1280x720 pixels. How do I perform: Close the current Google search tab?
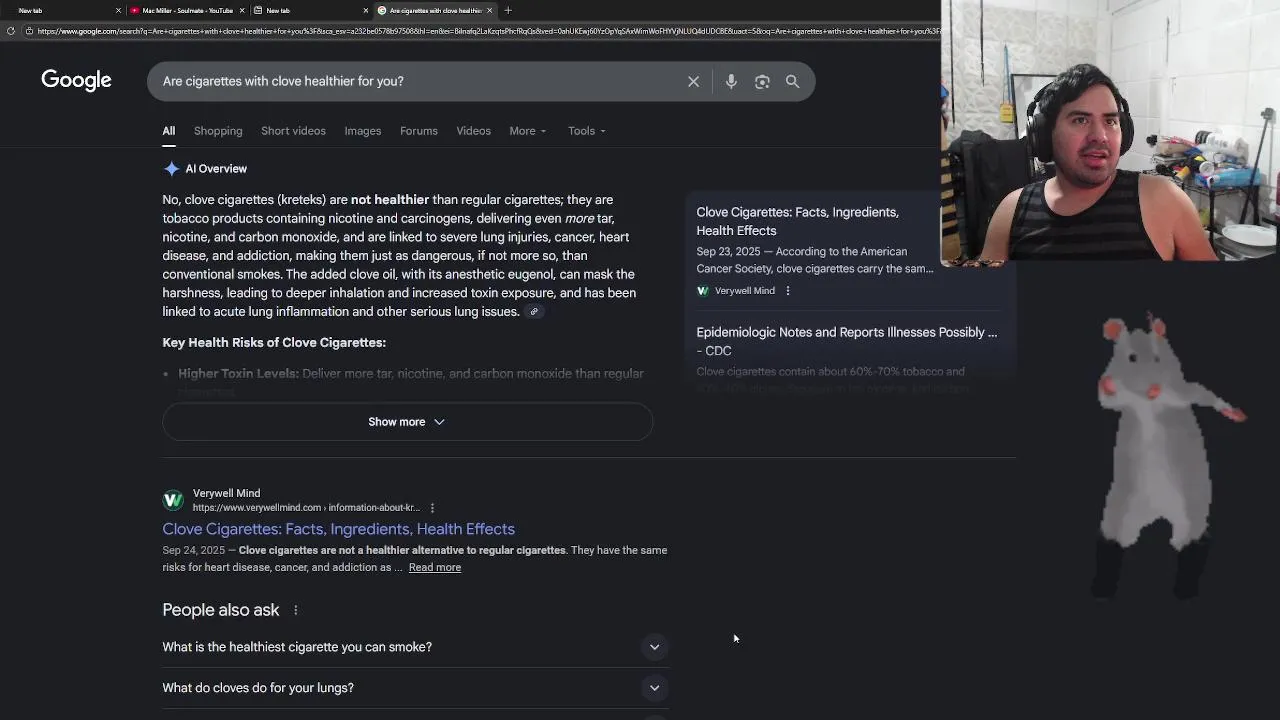coord(489,10)
